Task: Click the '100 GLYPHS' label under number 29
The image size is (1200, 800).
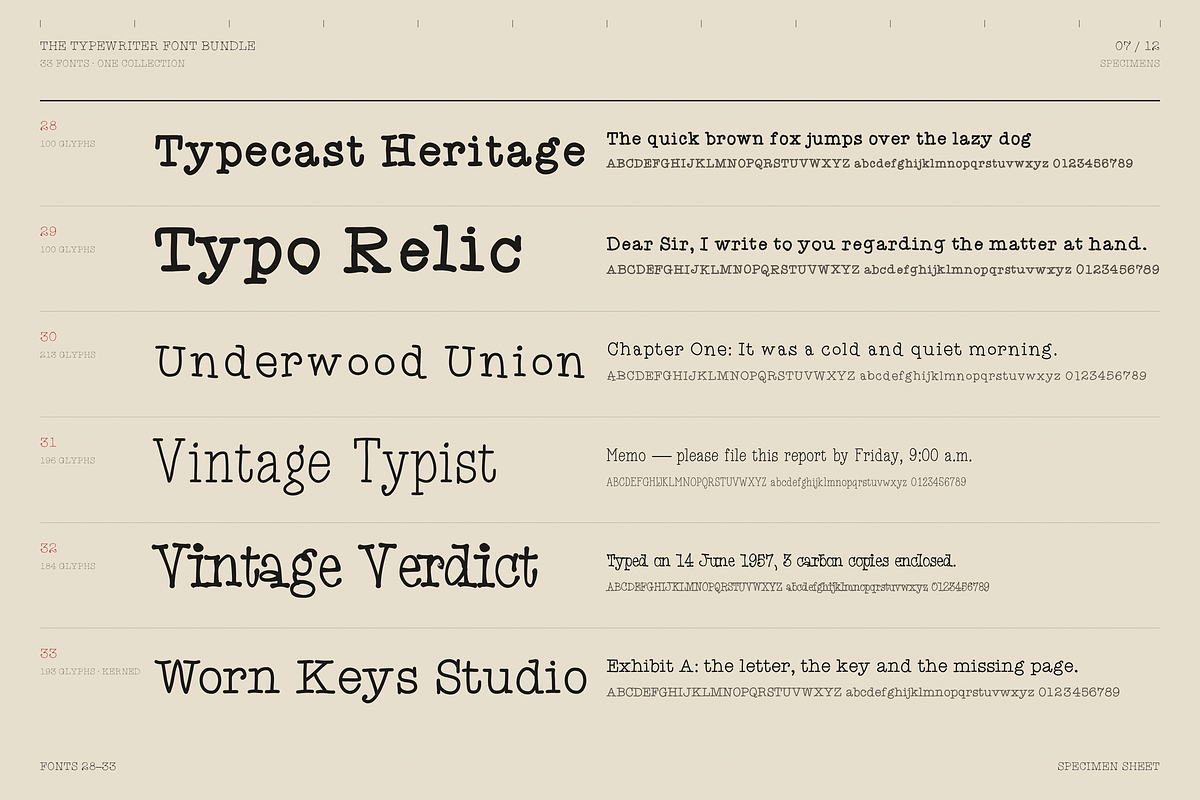Action: (x=68, y=250)
